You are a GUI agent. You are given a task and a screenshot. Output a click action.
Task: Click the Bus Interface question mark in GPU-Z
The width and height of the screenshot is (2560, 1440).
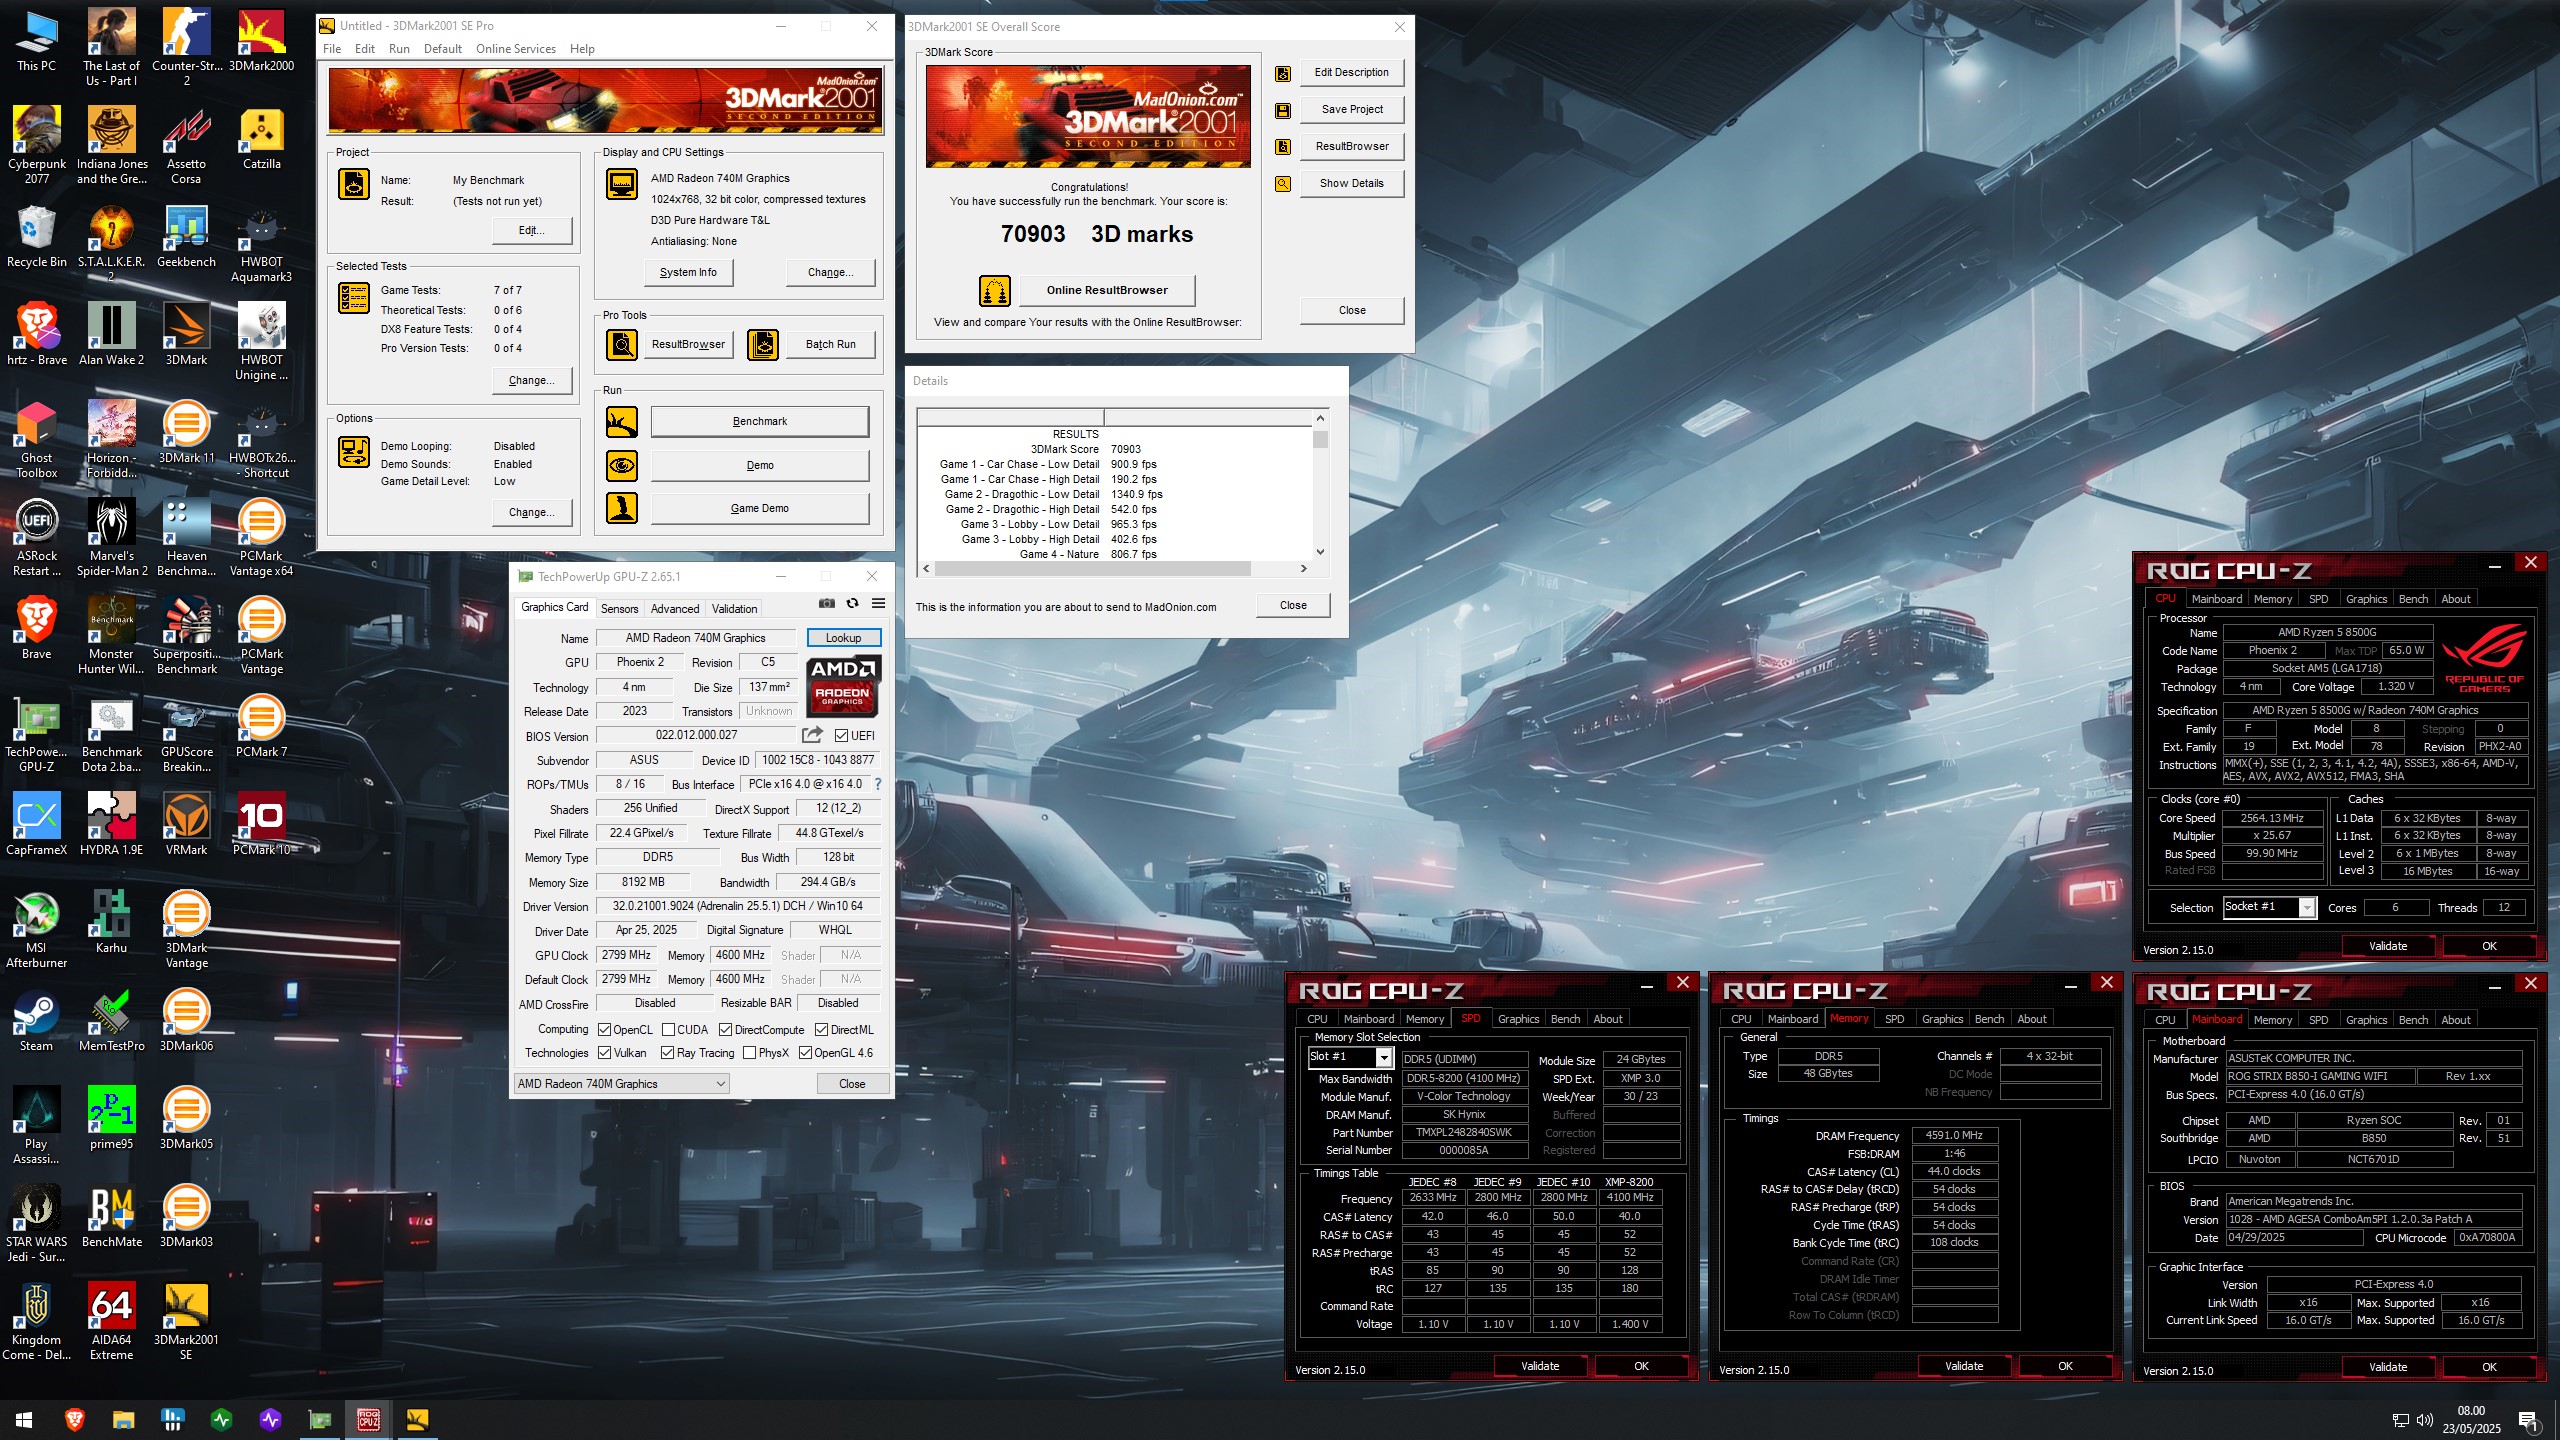878,784
